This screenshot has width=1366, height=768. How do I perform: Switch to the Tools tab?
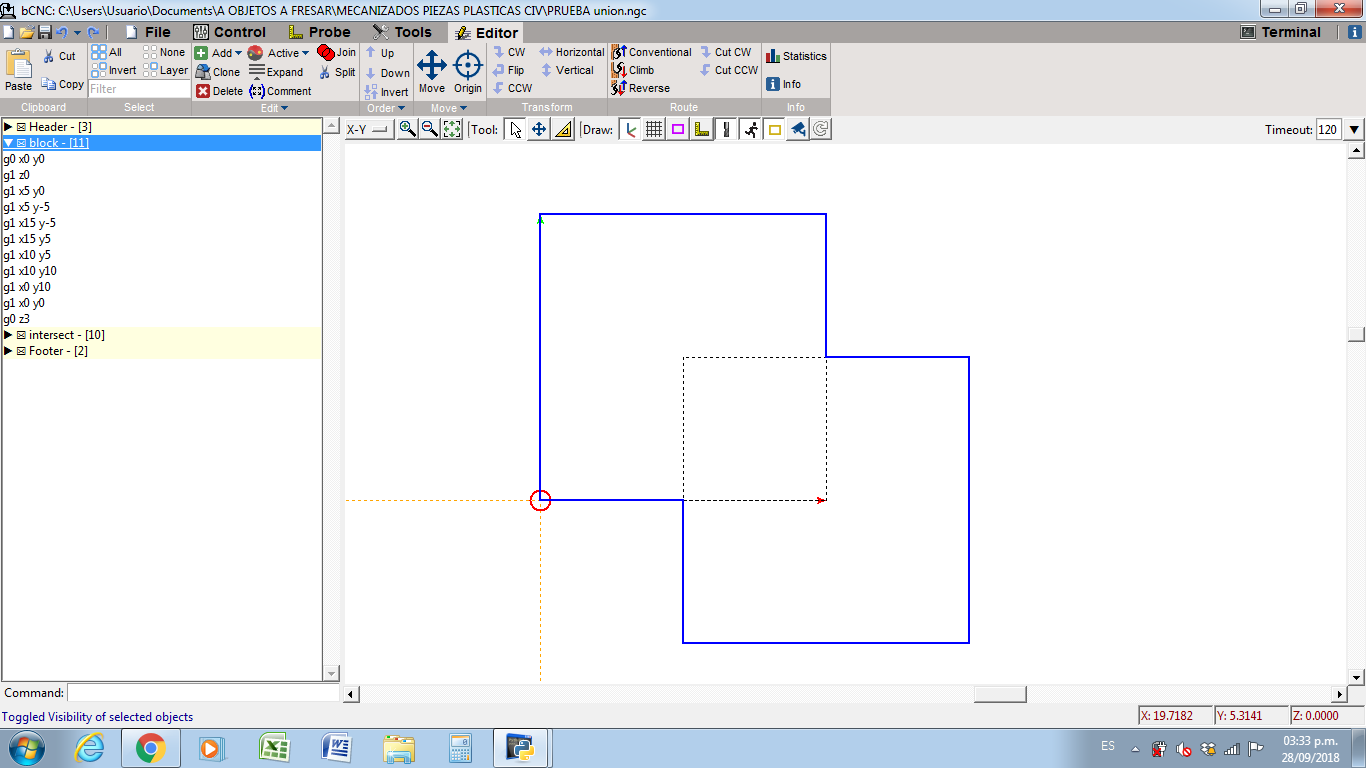(401, 32)
